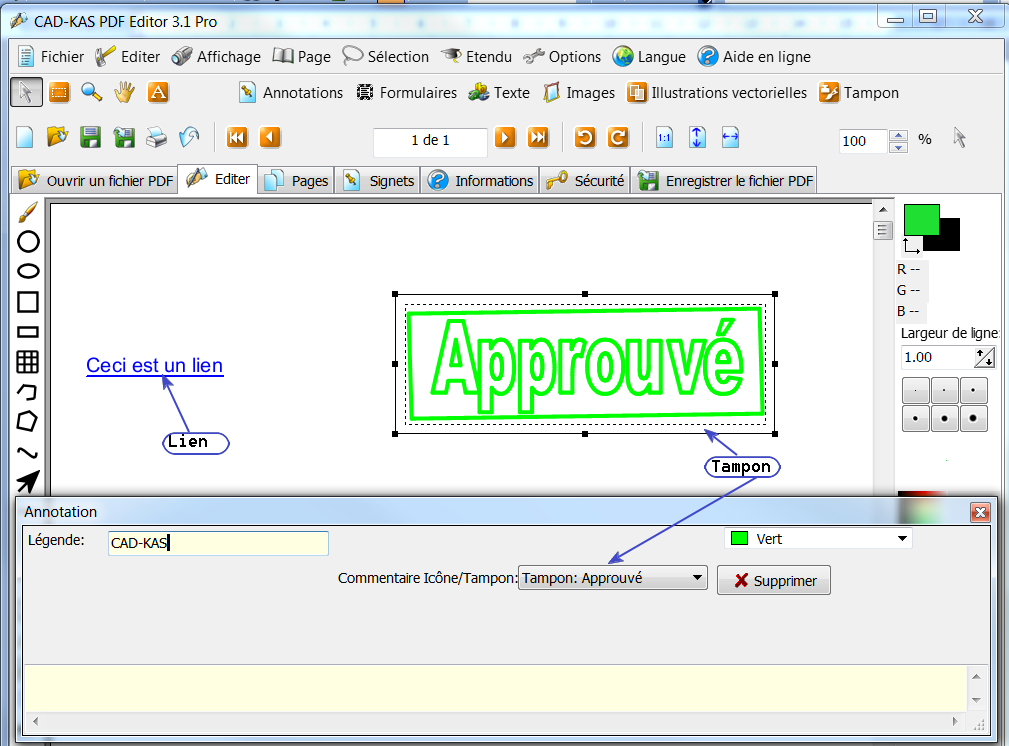Increase the zoom percentage stepper

(898, 135)
